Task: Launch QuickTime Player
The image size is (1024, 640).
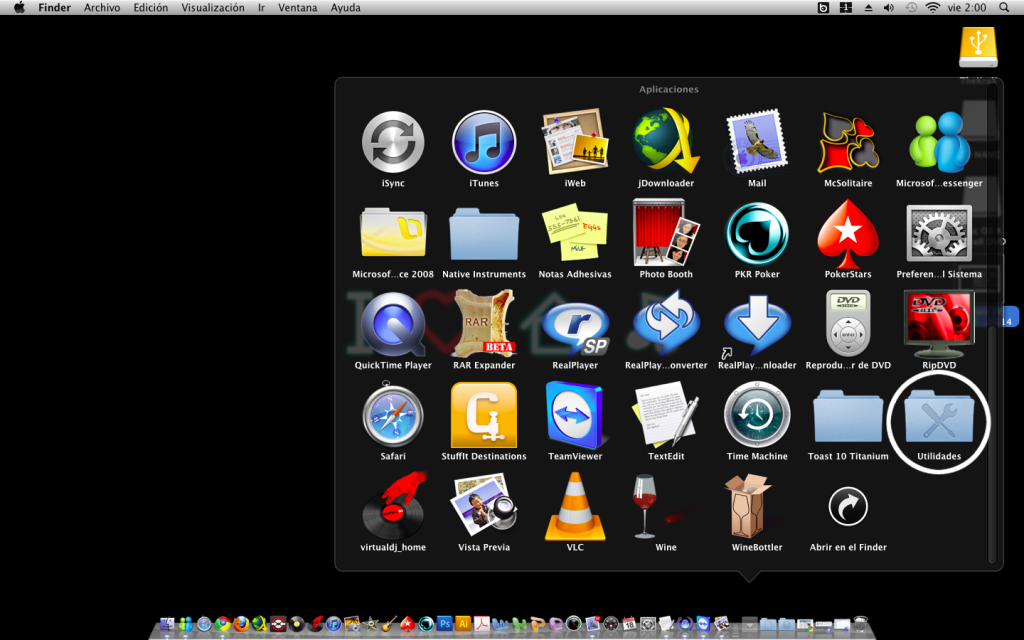Action: (x=392, y=325)
